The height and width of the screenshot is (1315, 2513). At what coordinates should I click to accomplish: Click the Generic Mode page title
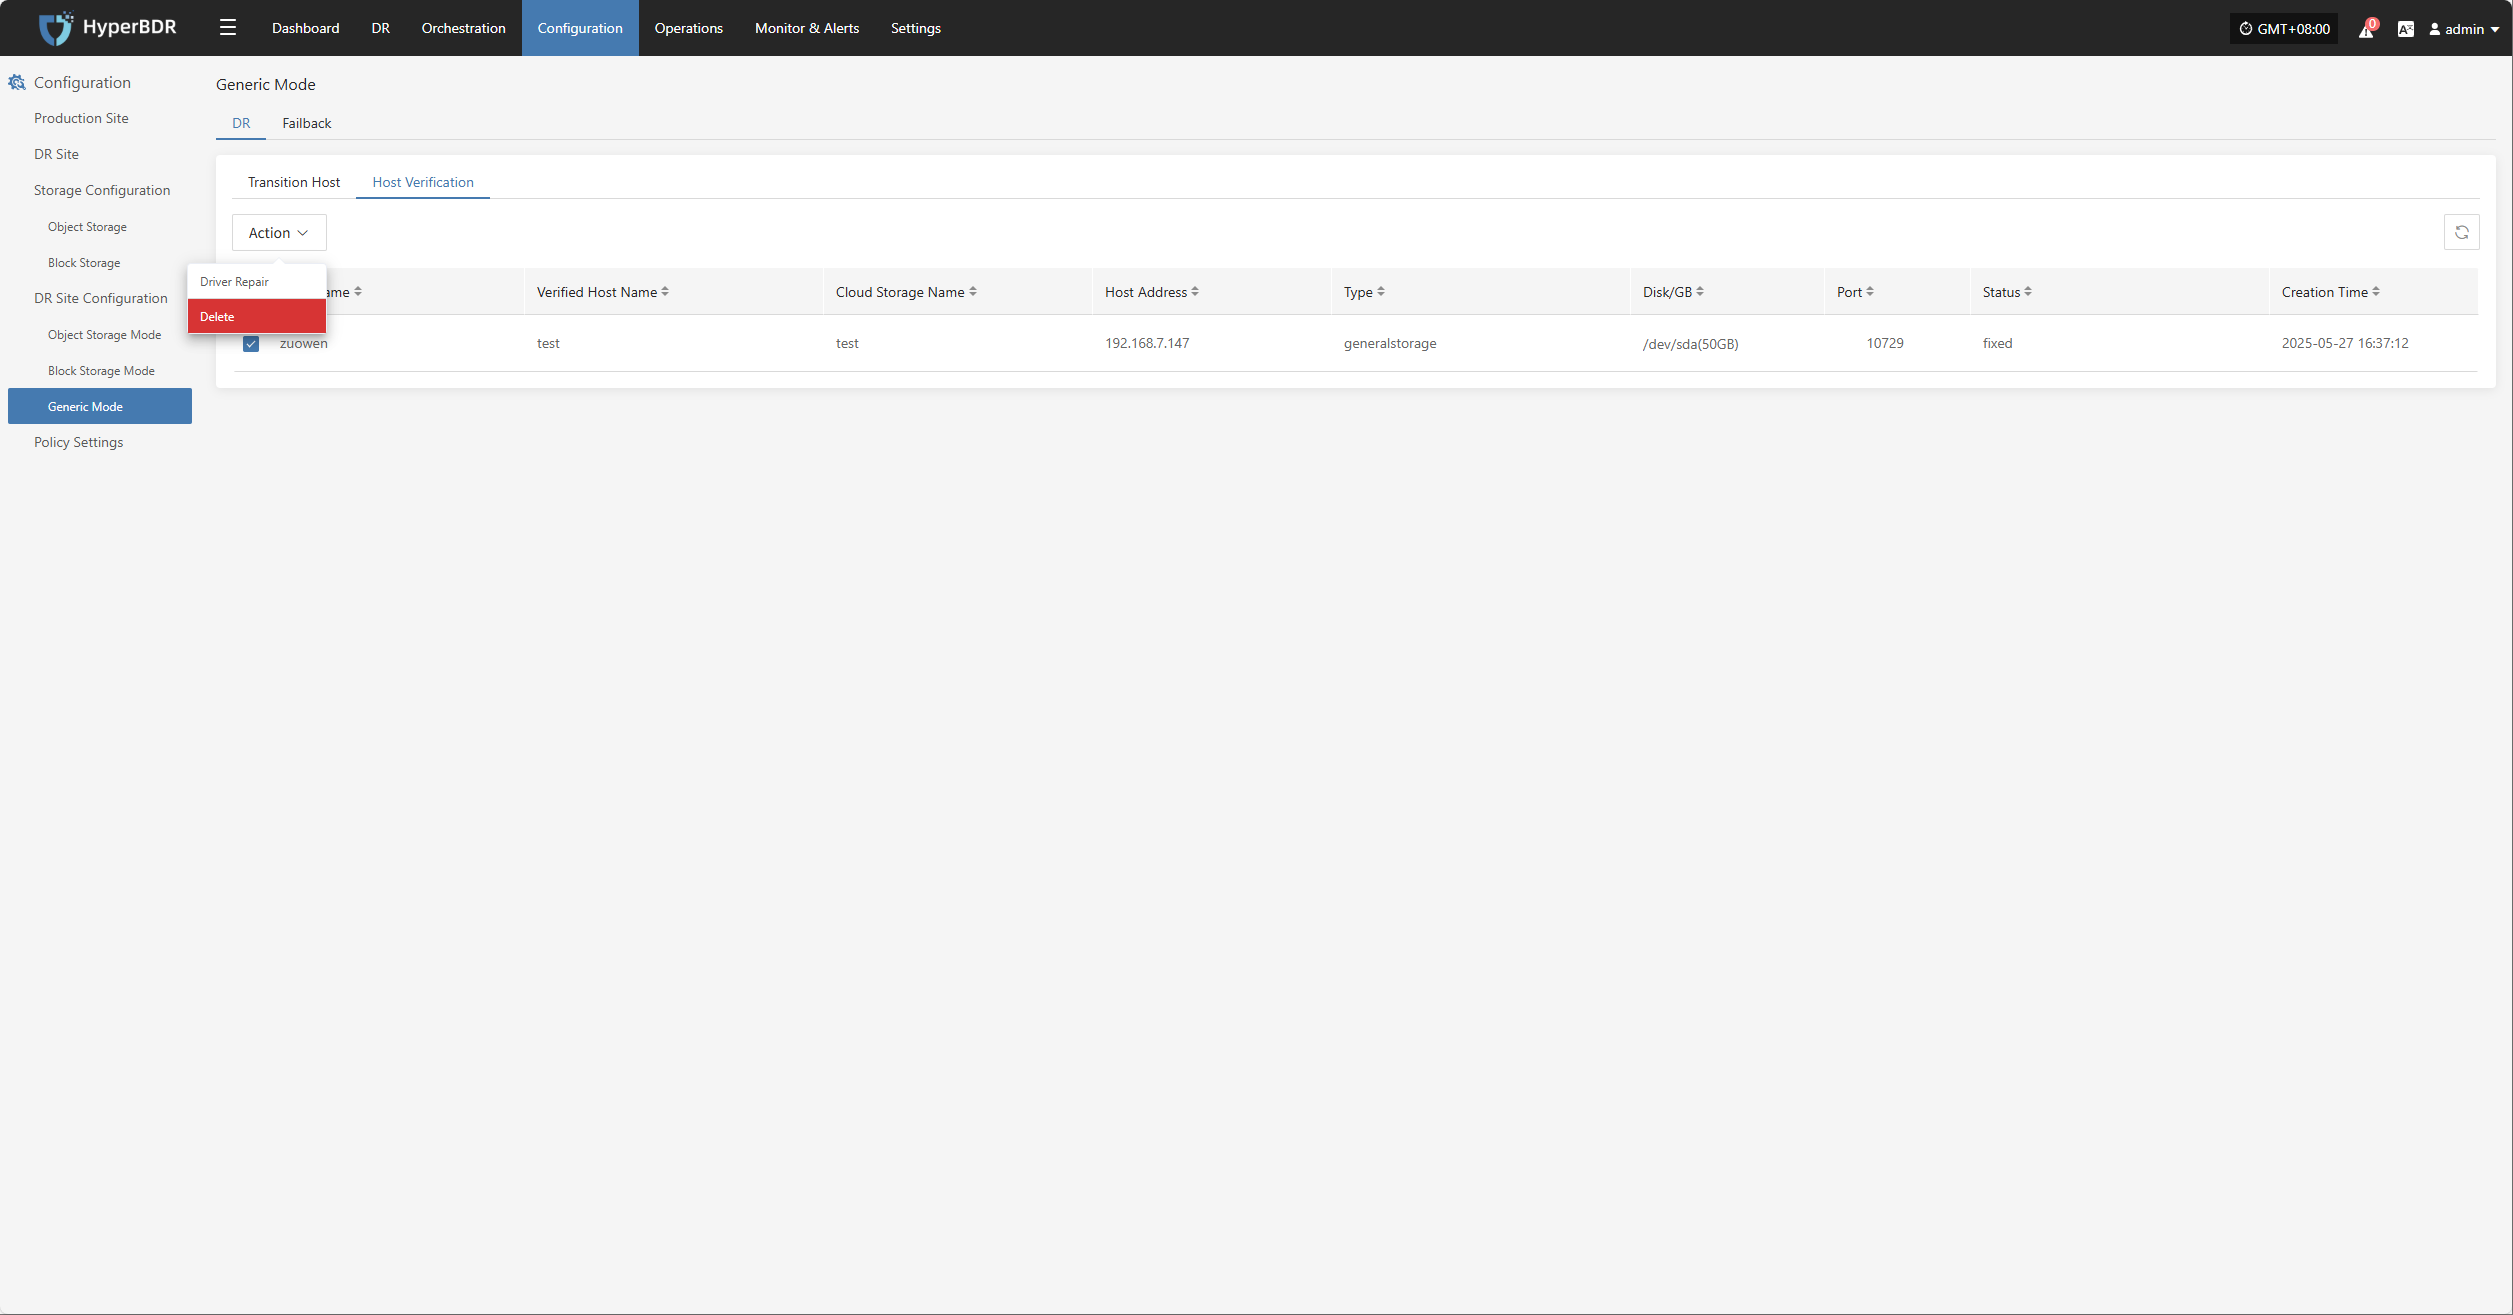266,84
